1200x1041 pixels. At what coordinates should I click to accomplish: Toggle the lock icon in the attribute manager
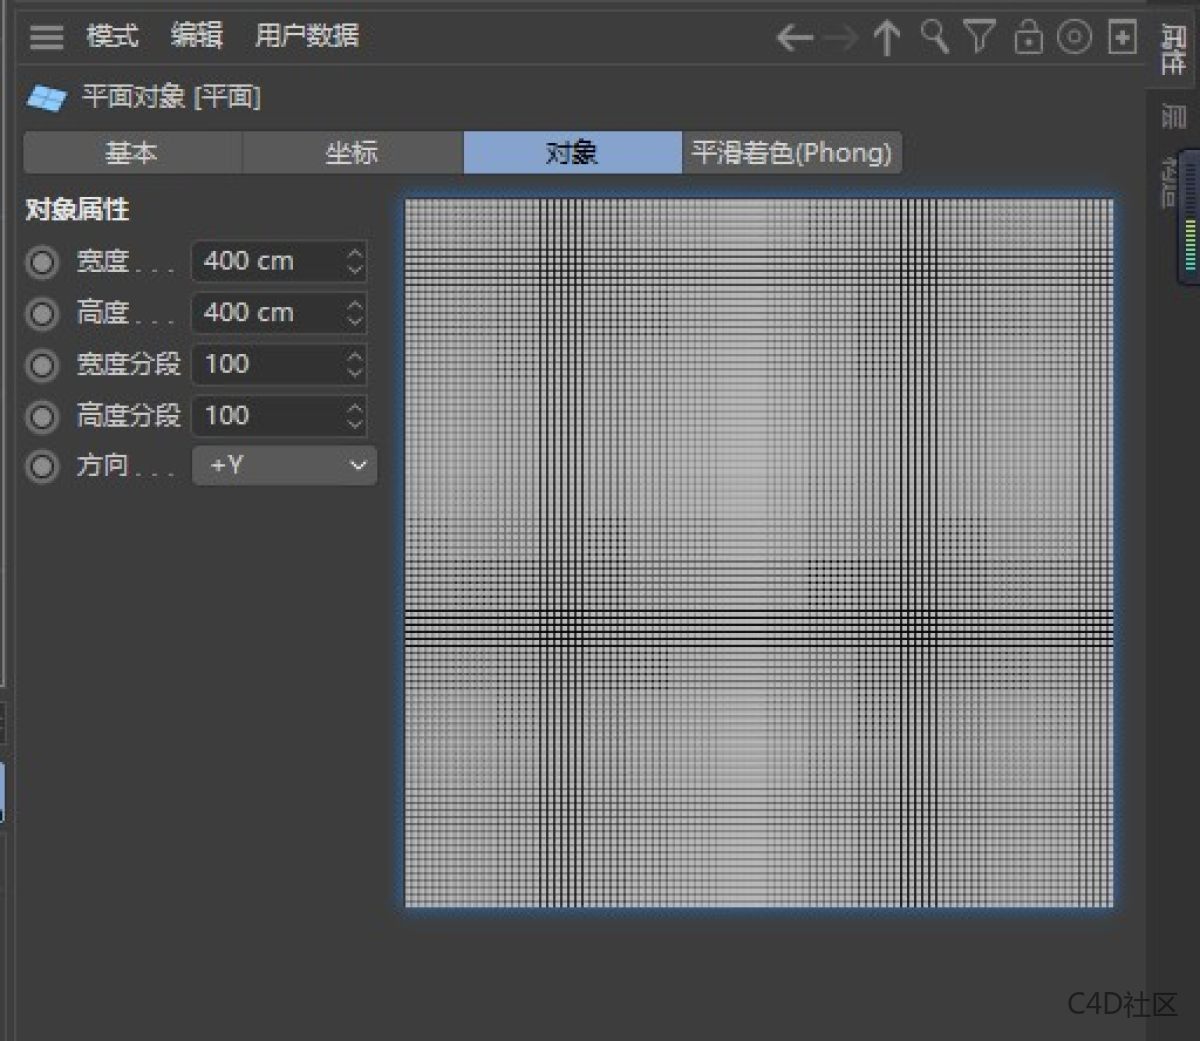click(x=1028, y=37)
